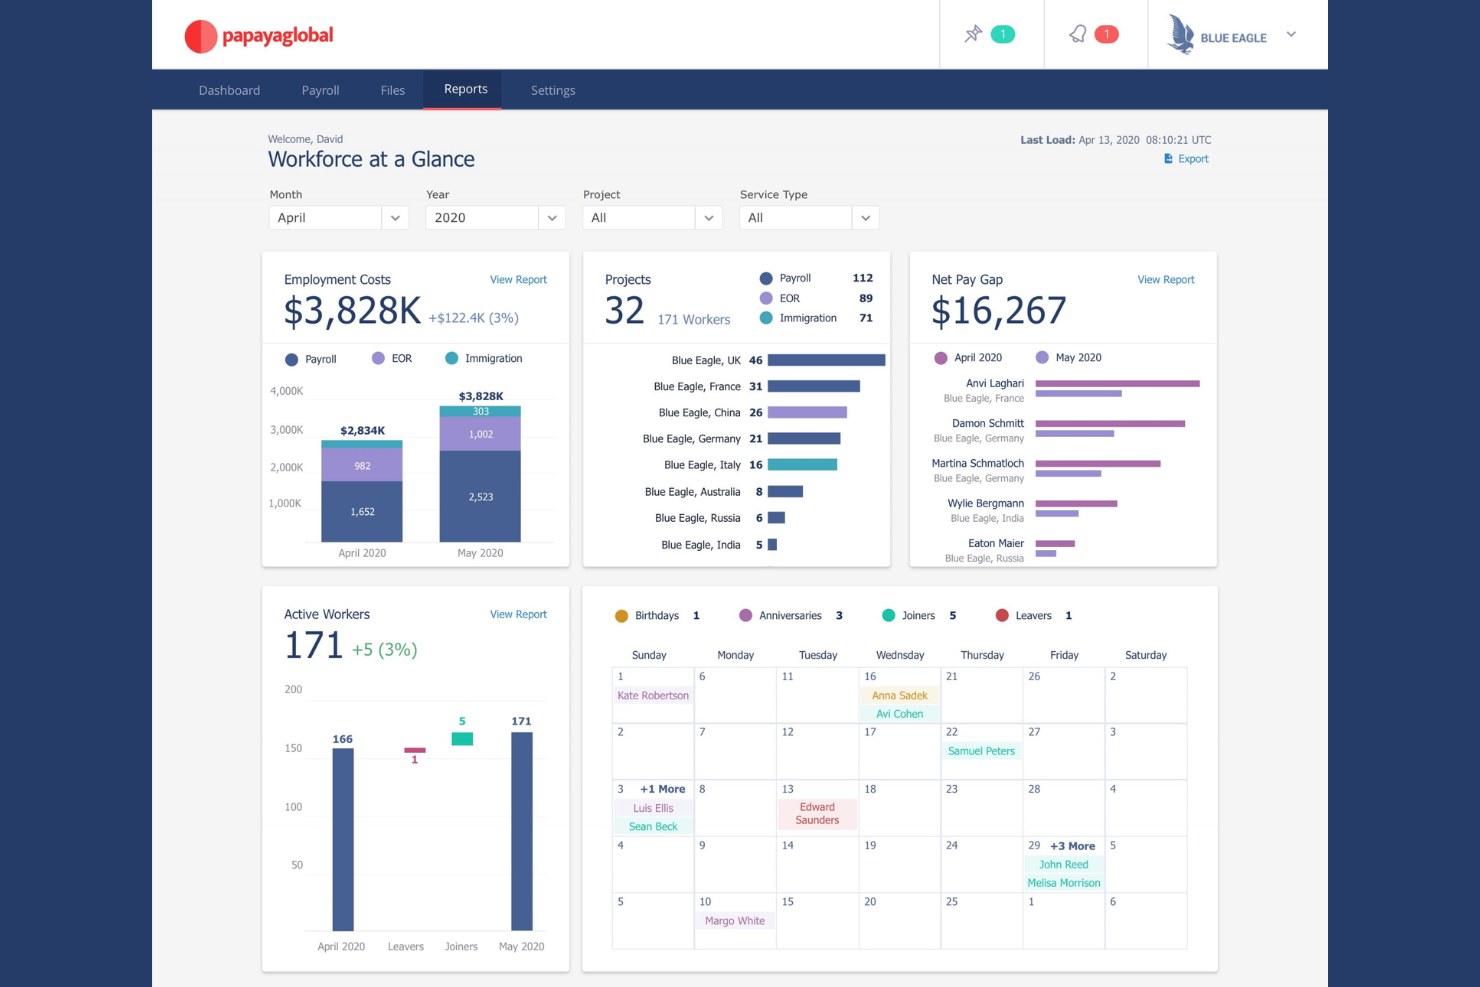Toggle Immigration legend in Employment Costs chart
This screenshot has width=1480, height=987.
coord(483,358)
